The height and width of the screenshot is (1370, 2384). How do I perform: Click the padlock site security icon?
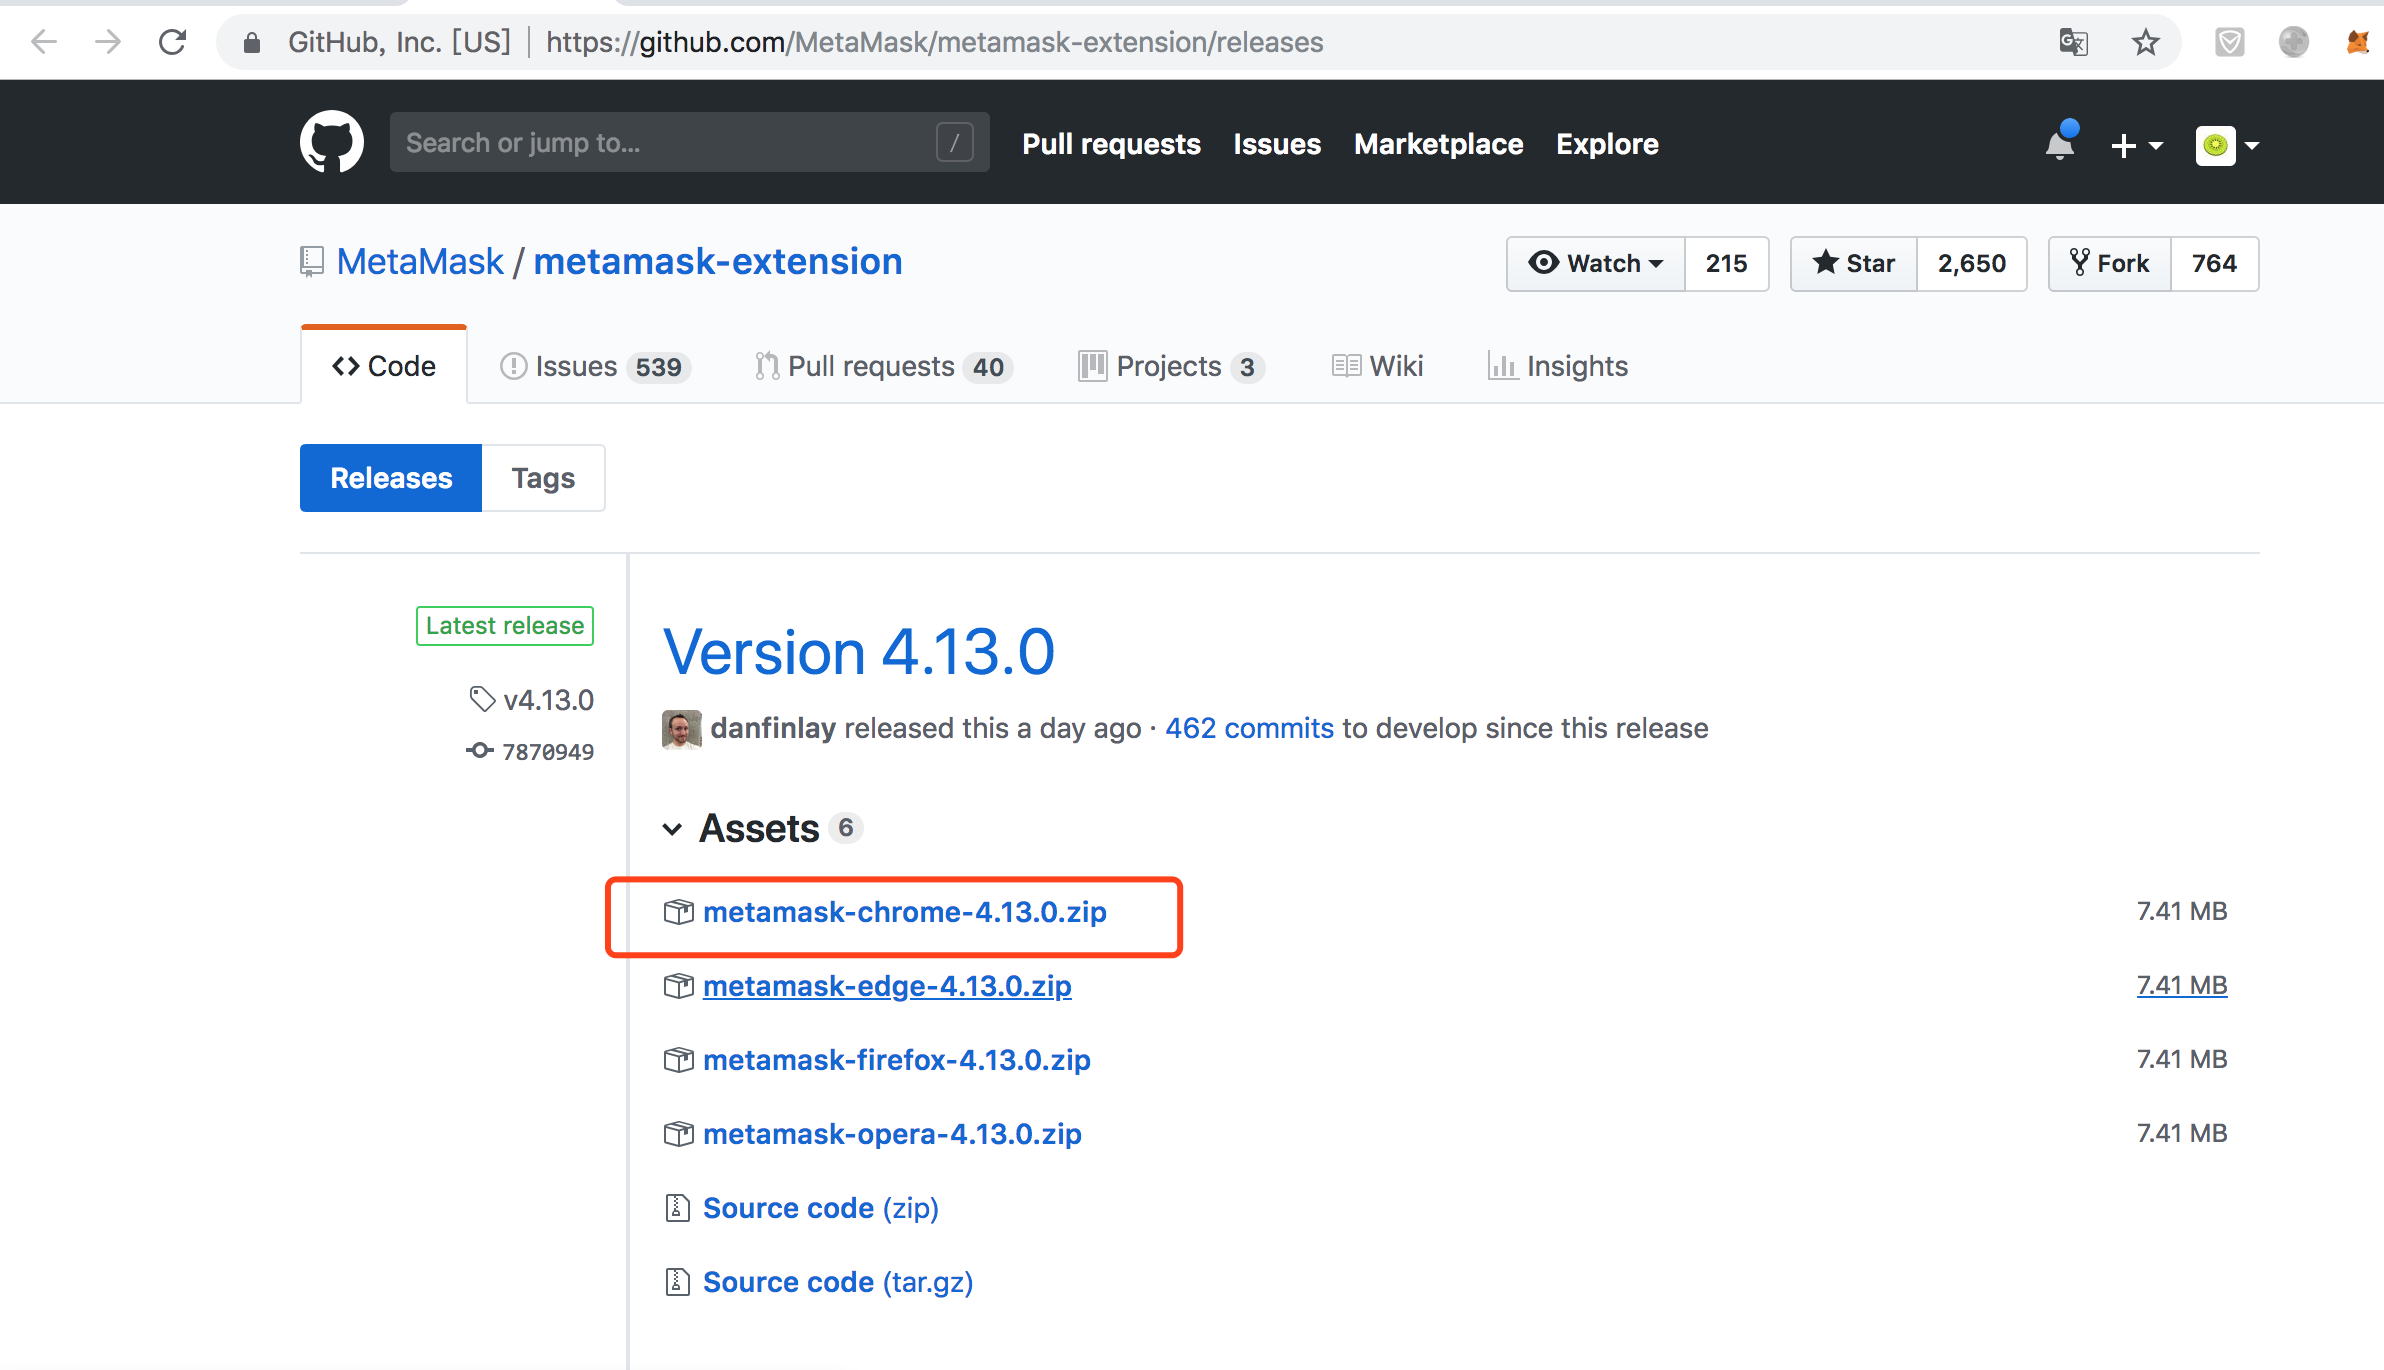[x=252, y=42]
